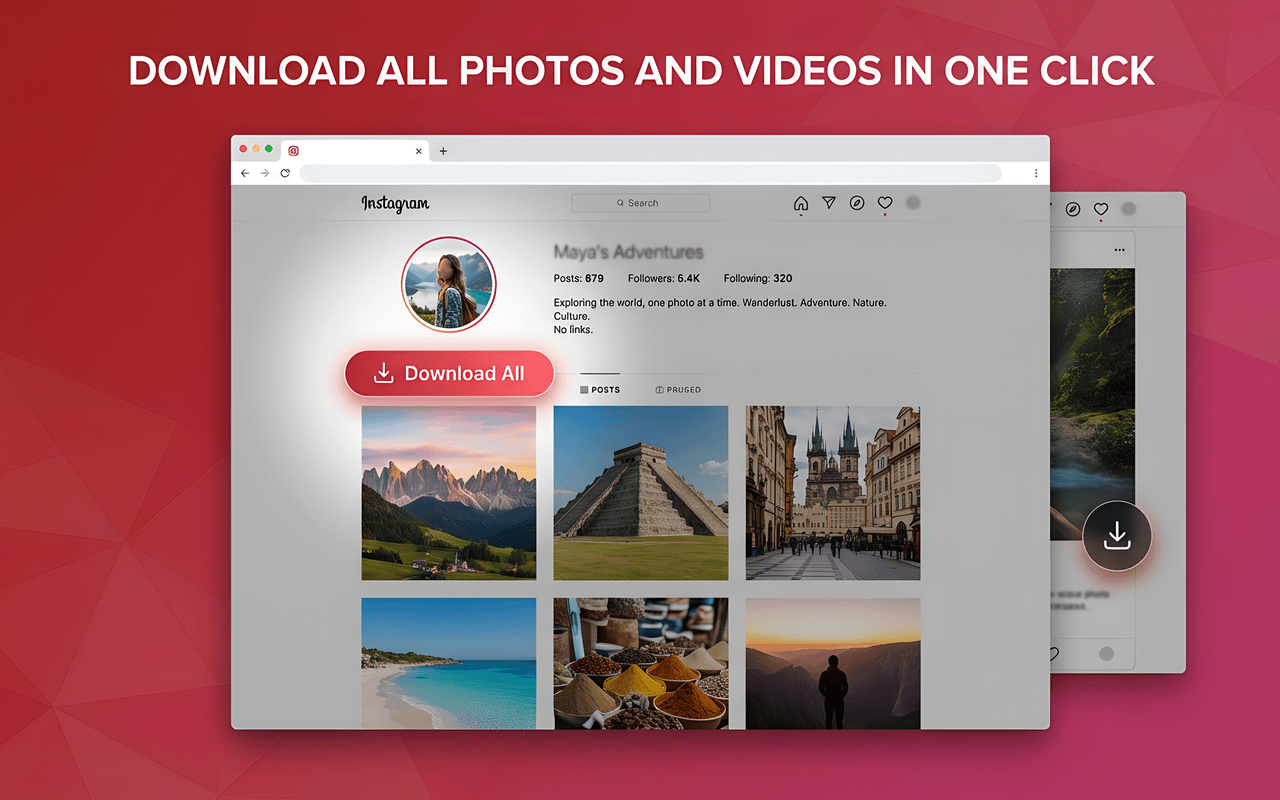Open direct messages paper plane icon
The height and width of the screenshot is (800, 1280).
pos(829,203)
